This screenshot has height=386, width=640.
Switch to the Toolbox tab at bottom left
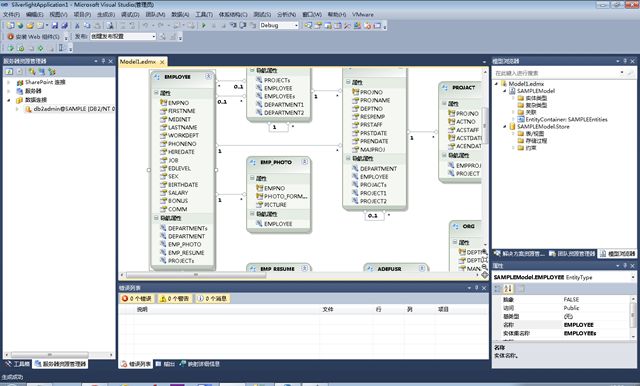[18, 364]
